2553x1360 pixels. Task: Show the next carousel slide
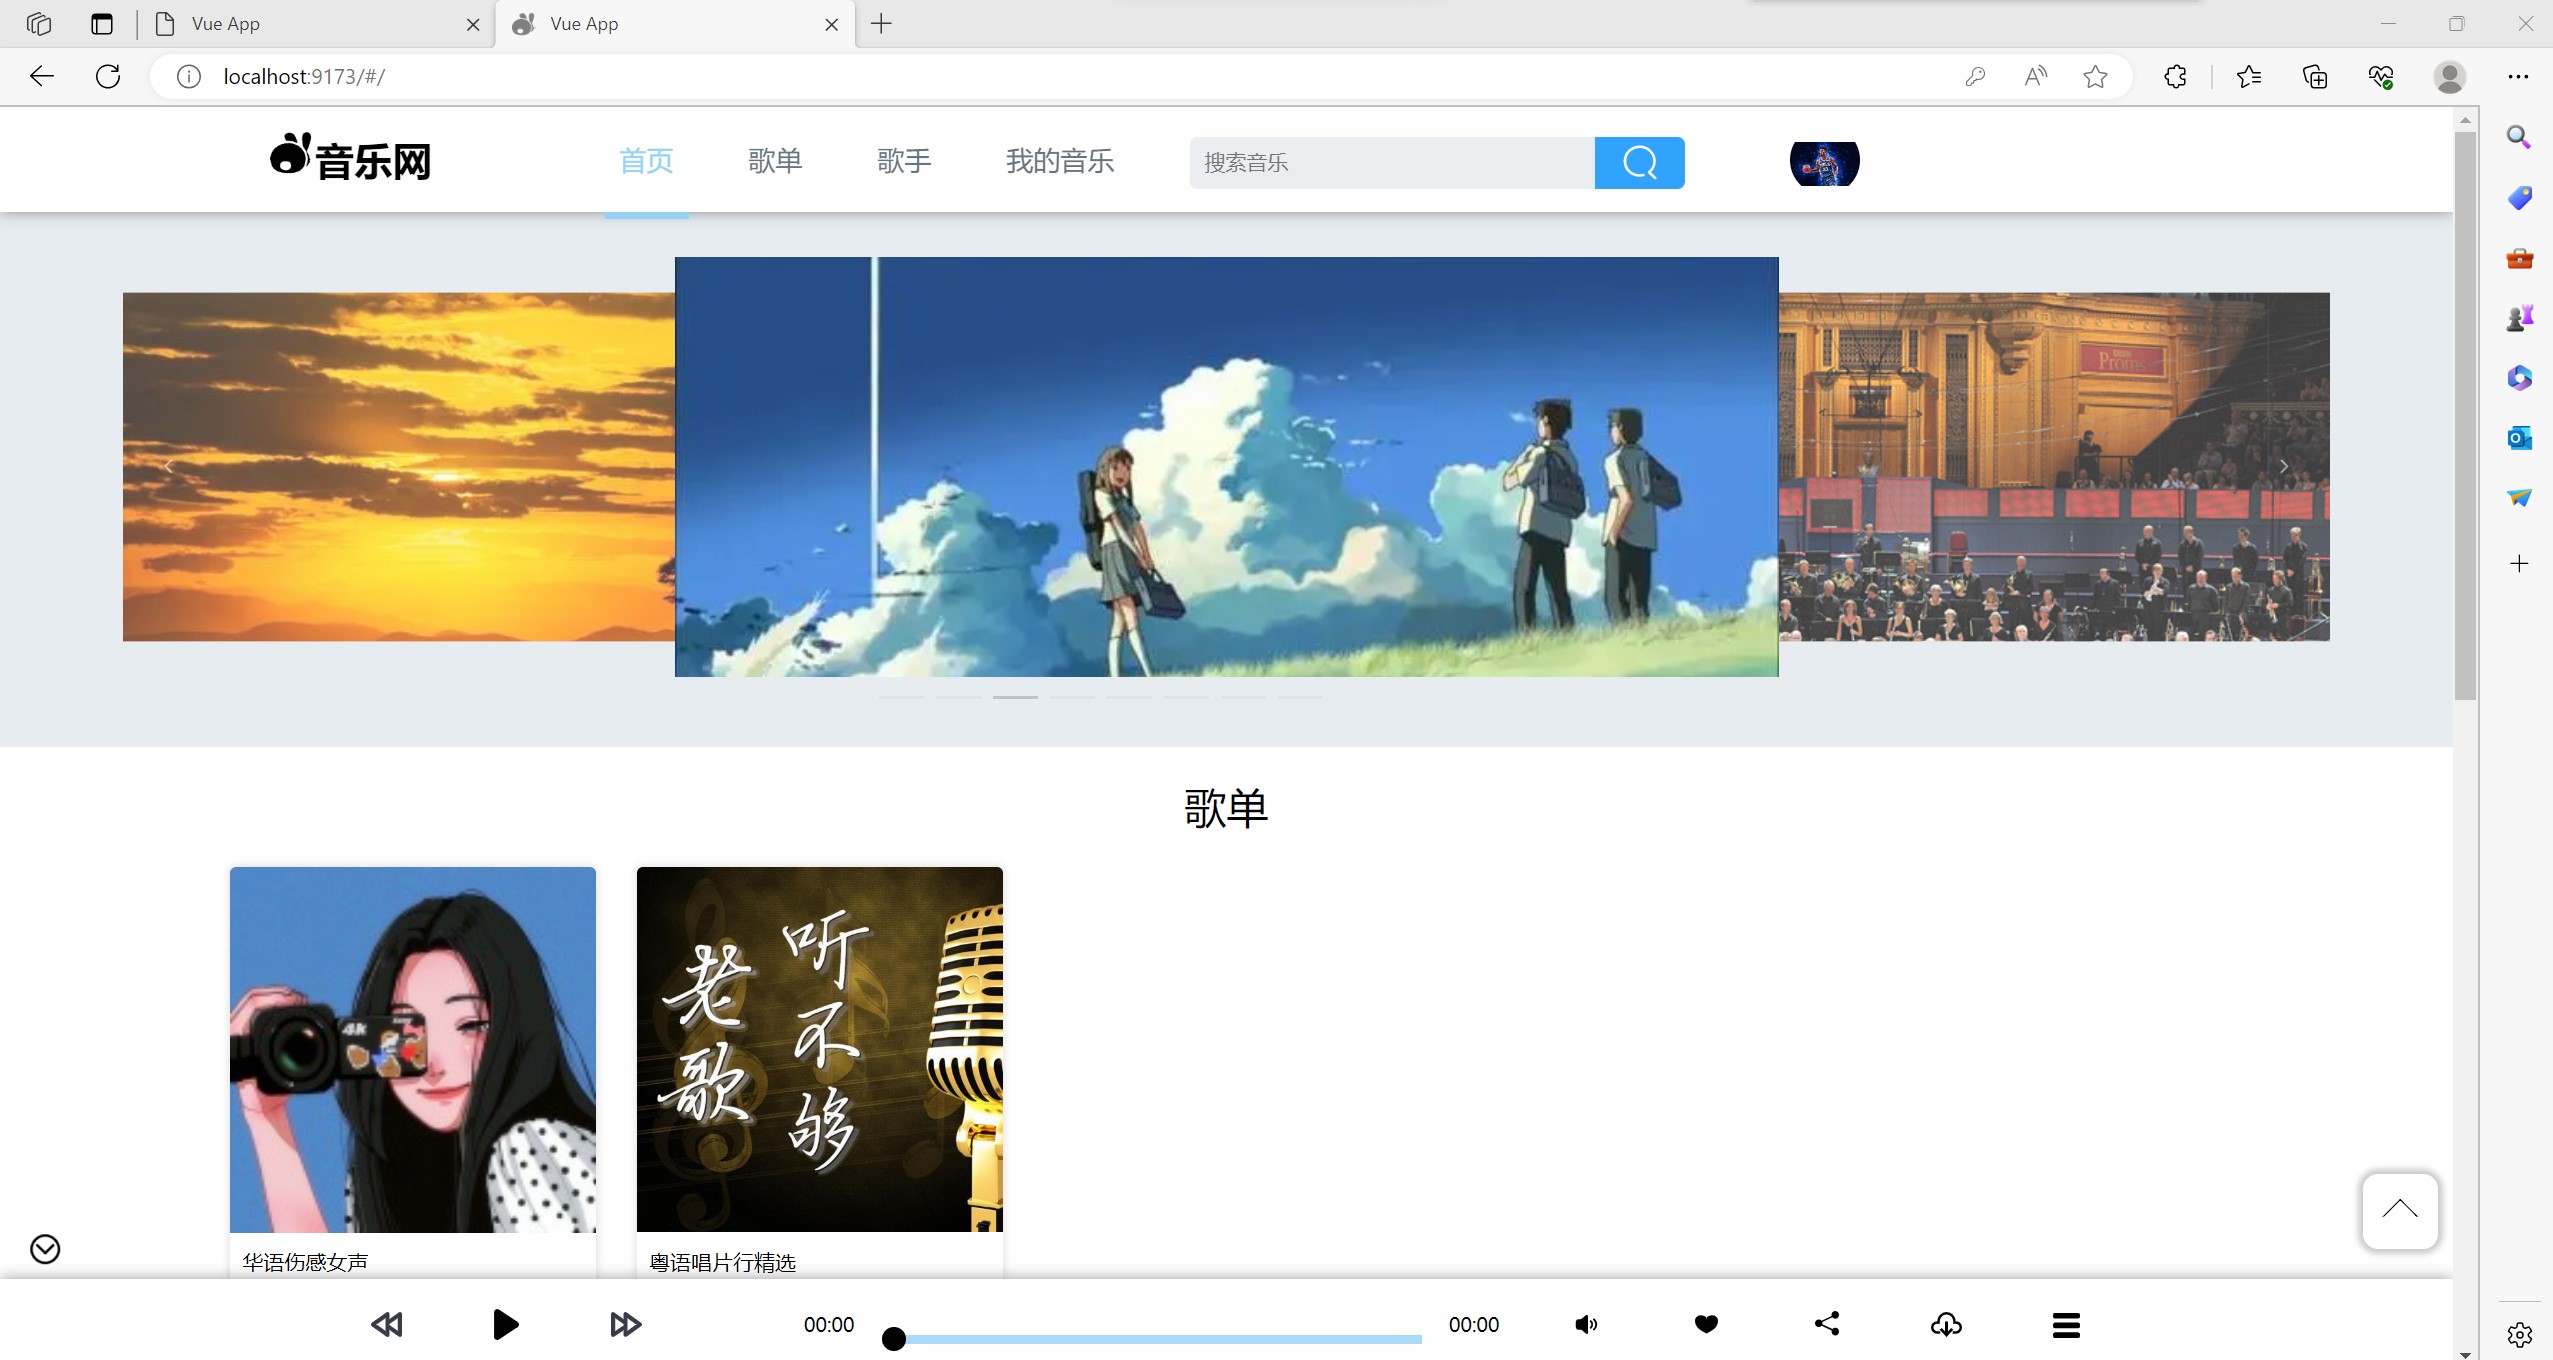tap(2284, 467)
